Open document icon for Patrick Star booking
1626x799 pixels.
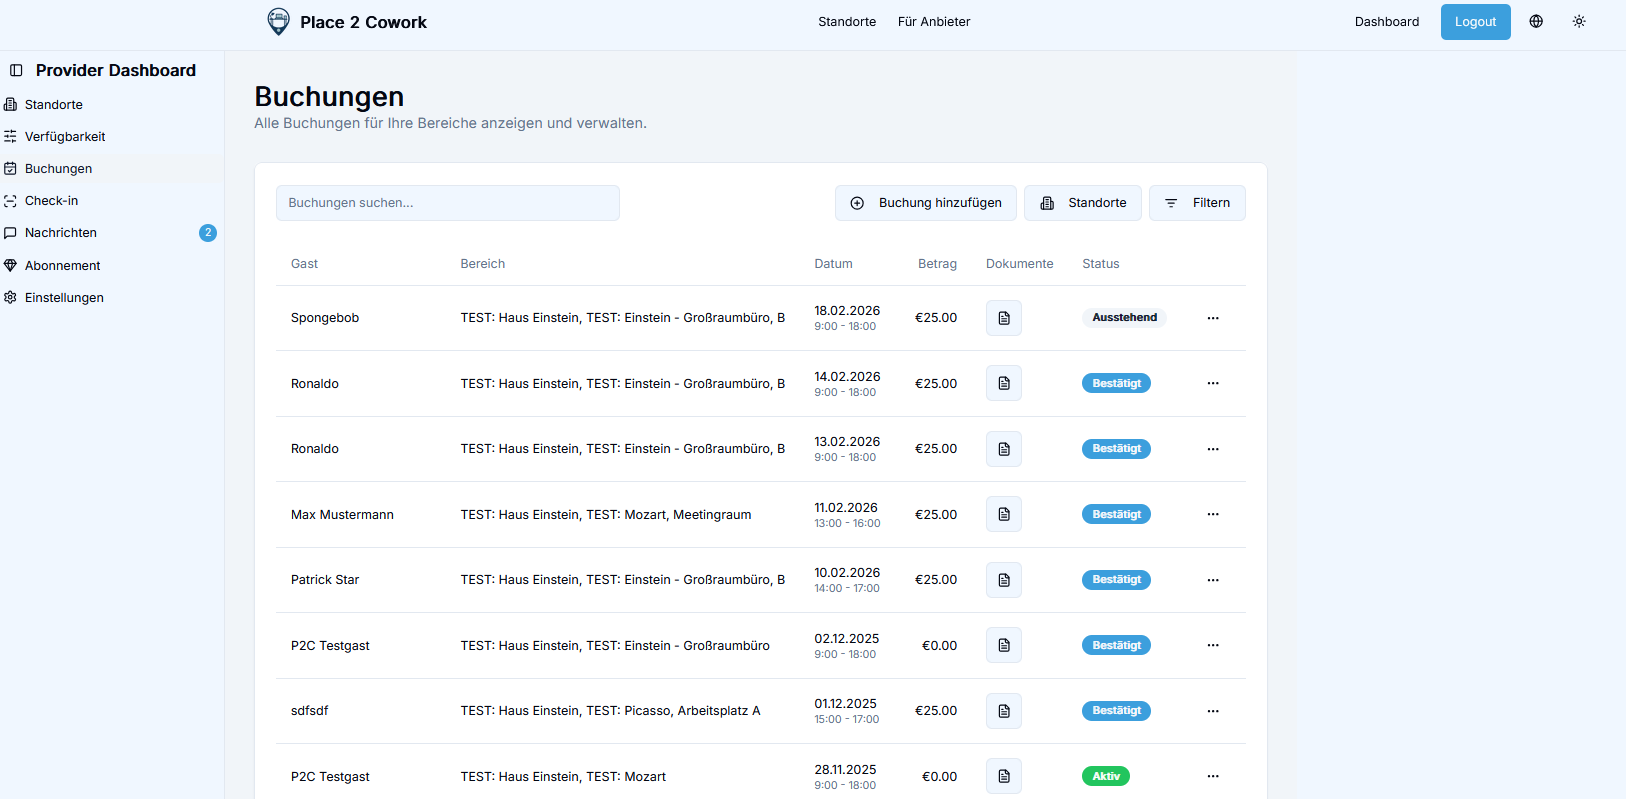point(1003,580)
